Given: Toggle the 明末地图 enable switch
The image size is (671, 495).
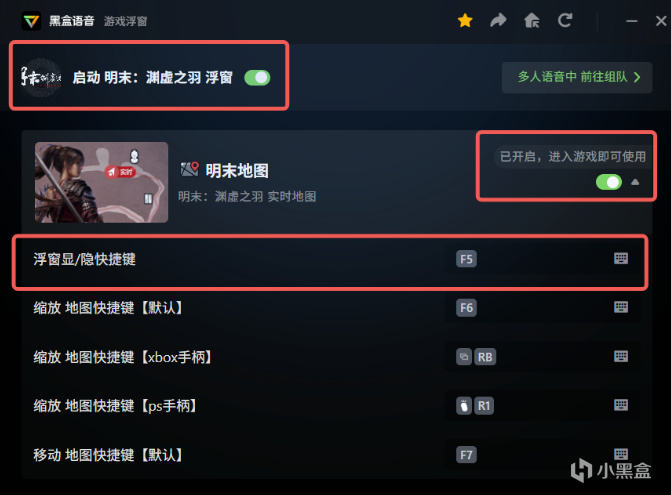Looking at the screenshot, I should (609, 182).
